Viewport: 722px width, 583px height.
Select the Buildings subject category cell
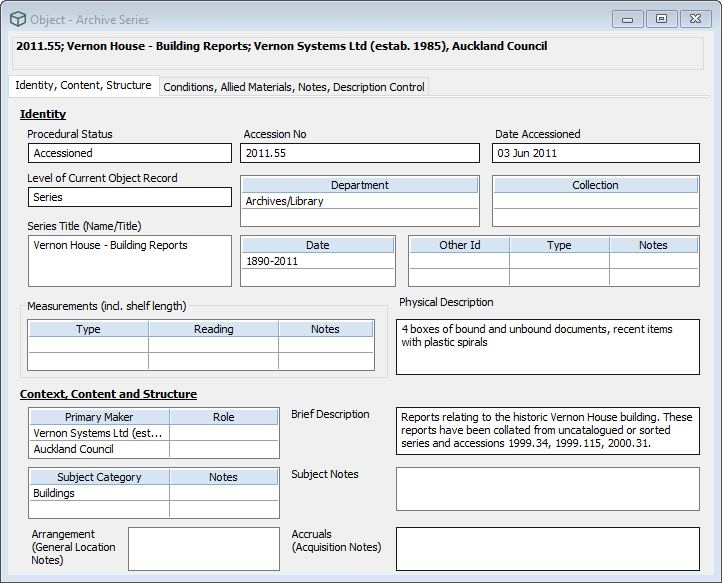[x=99, y=493]
